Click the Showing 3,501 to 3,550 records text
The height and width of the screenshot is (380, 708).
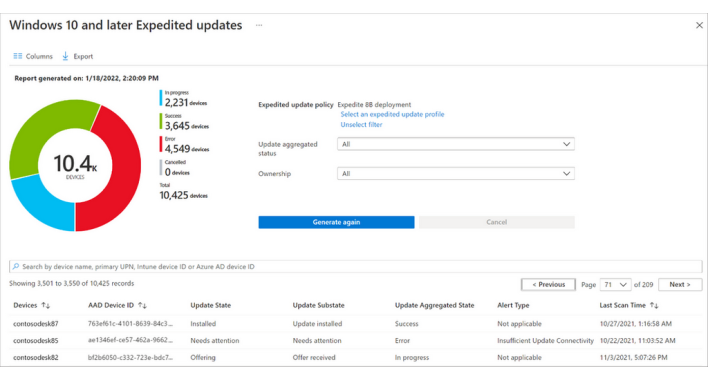point(71,283)
